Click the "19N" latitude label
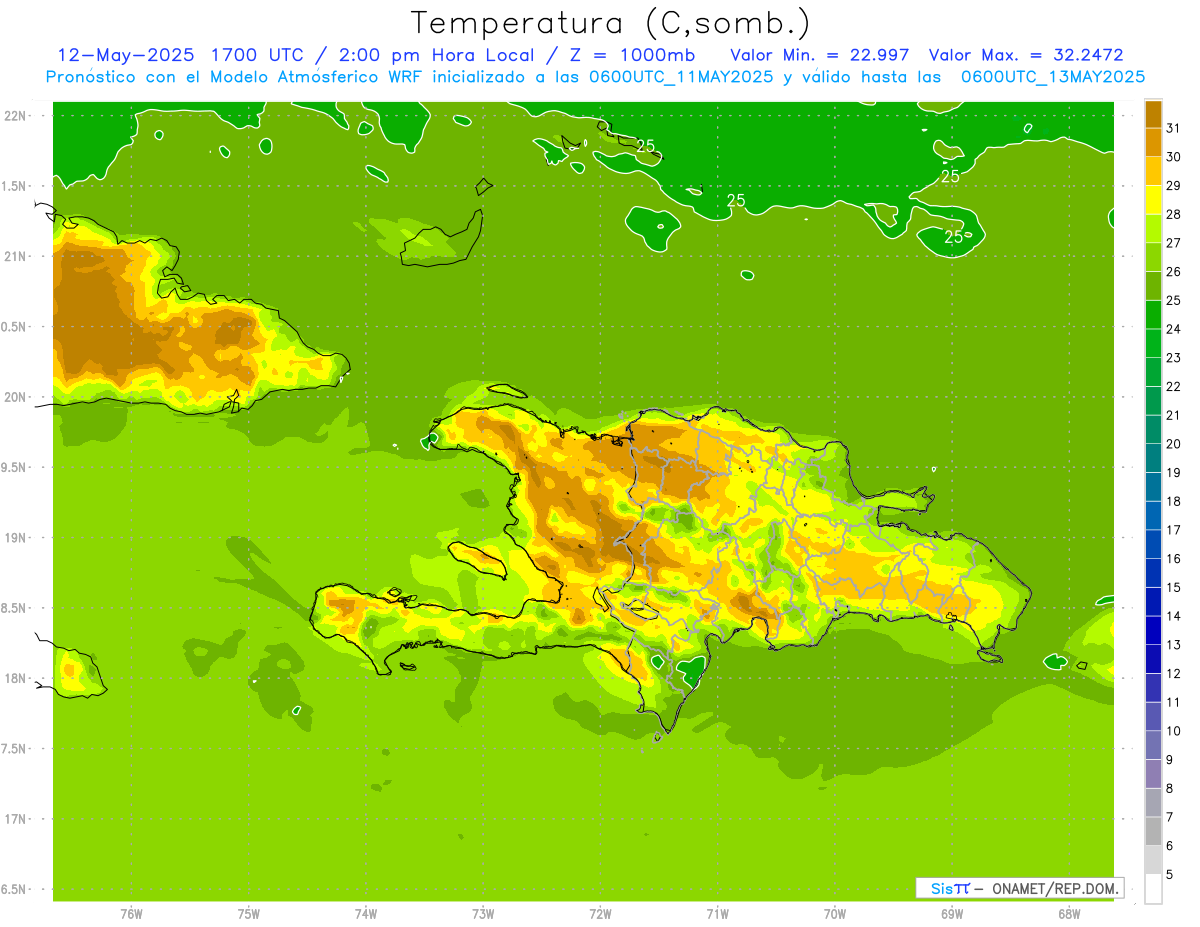The image size is (1200, 927). [x=15, y=537]
